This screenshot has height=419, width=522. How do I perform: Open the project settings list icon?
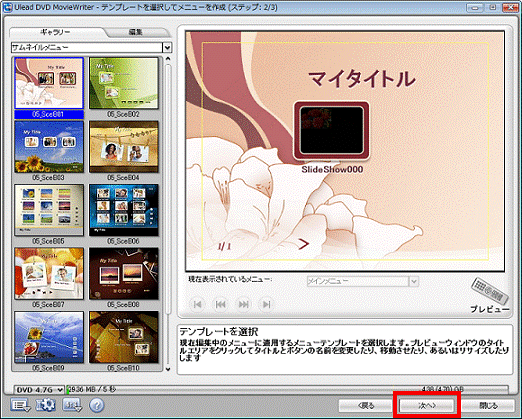[x=21, y=405]
